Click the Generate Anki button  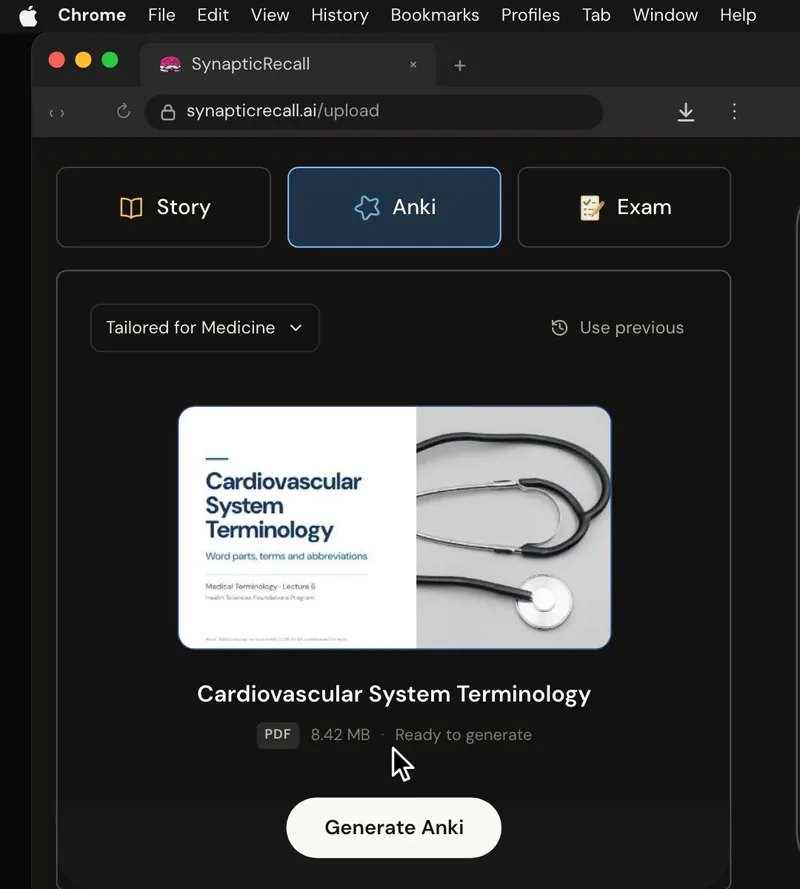click(394, 828)
